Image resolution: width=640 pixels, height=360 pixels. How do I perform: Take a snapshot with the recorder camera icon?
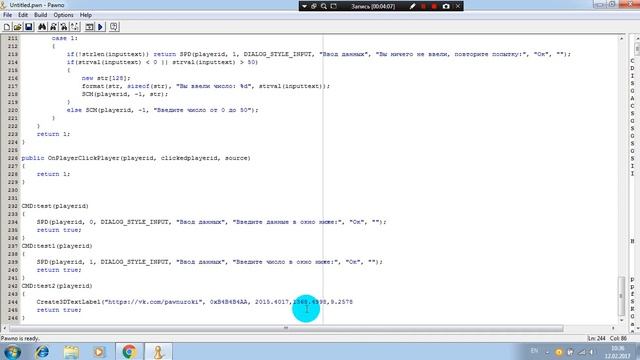point(446,6)
